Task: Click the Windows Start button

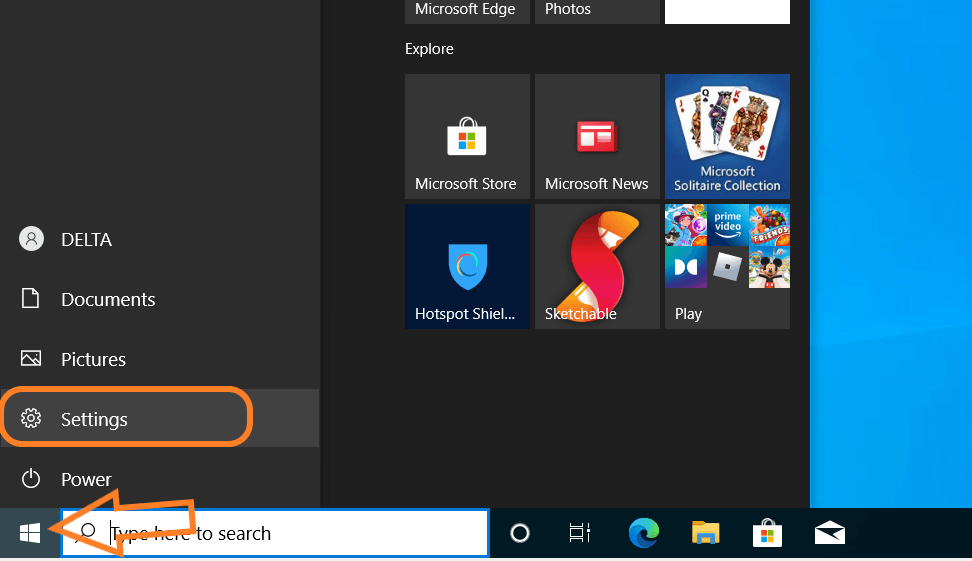Action: (x=30, y=534)
